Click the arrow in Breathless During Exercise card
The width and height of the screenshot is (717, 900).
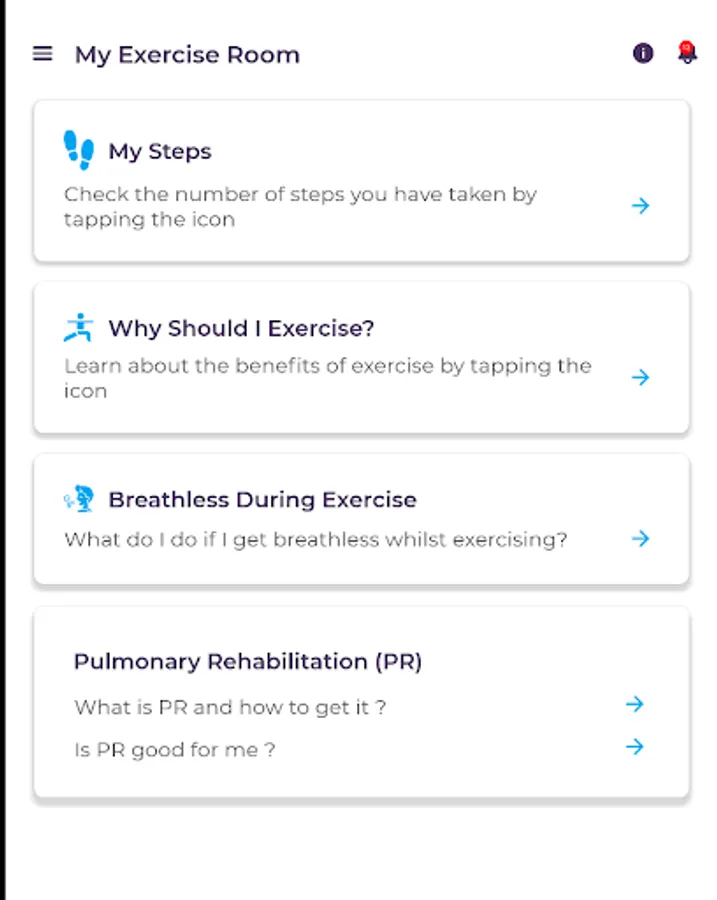pos(640,539)
